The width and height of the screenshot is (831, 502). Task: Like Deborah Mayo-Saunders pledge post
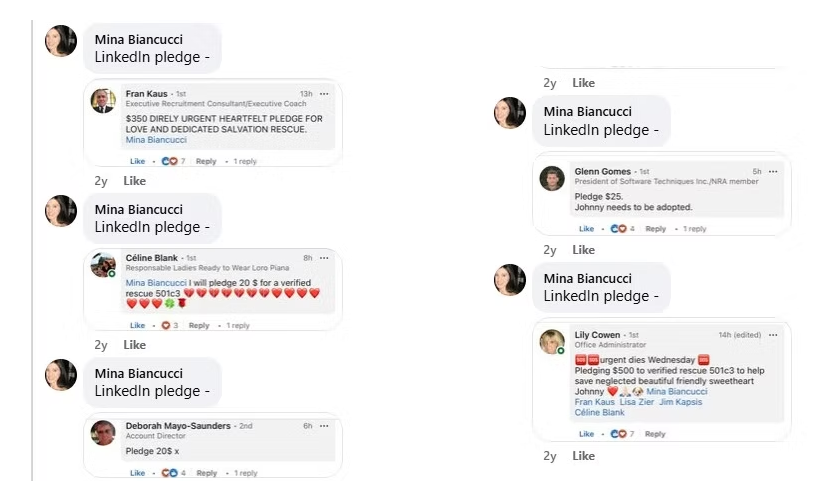click(x=137, y=473)
